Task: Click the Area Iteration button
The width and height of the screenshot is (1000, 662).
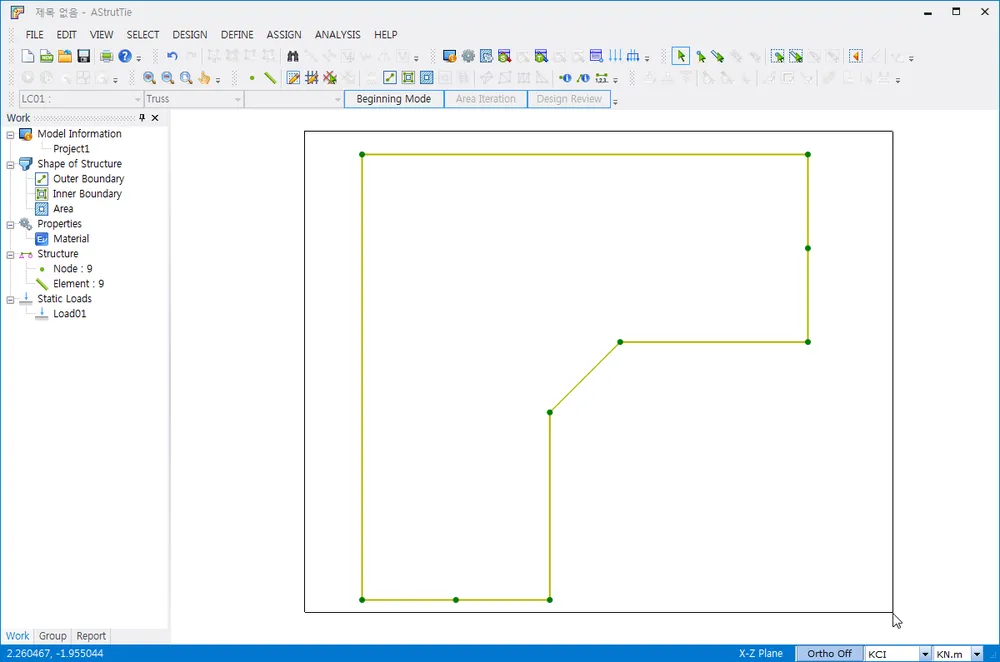Action: pos(485,99)
